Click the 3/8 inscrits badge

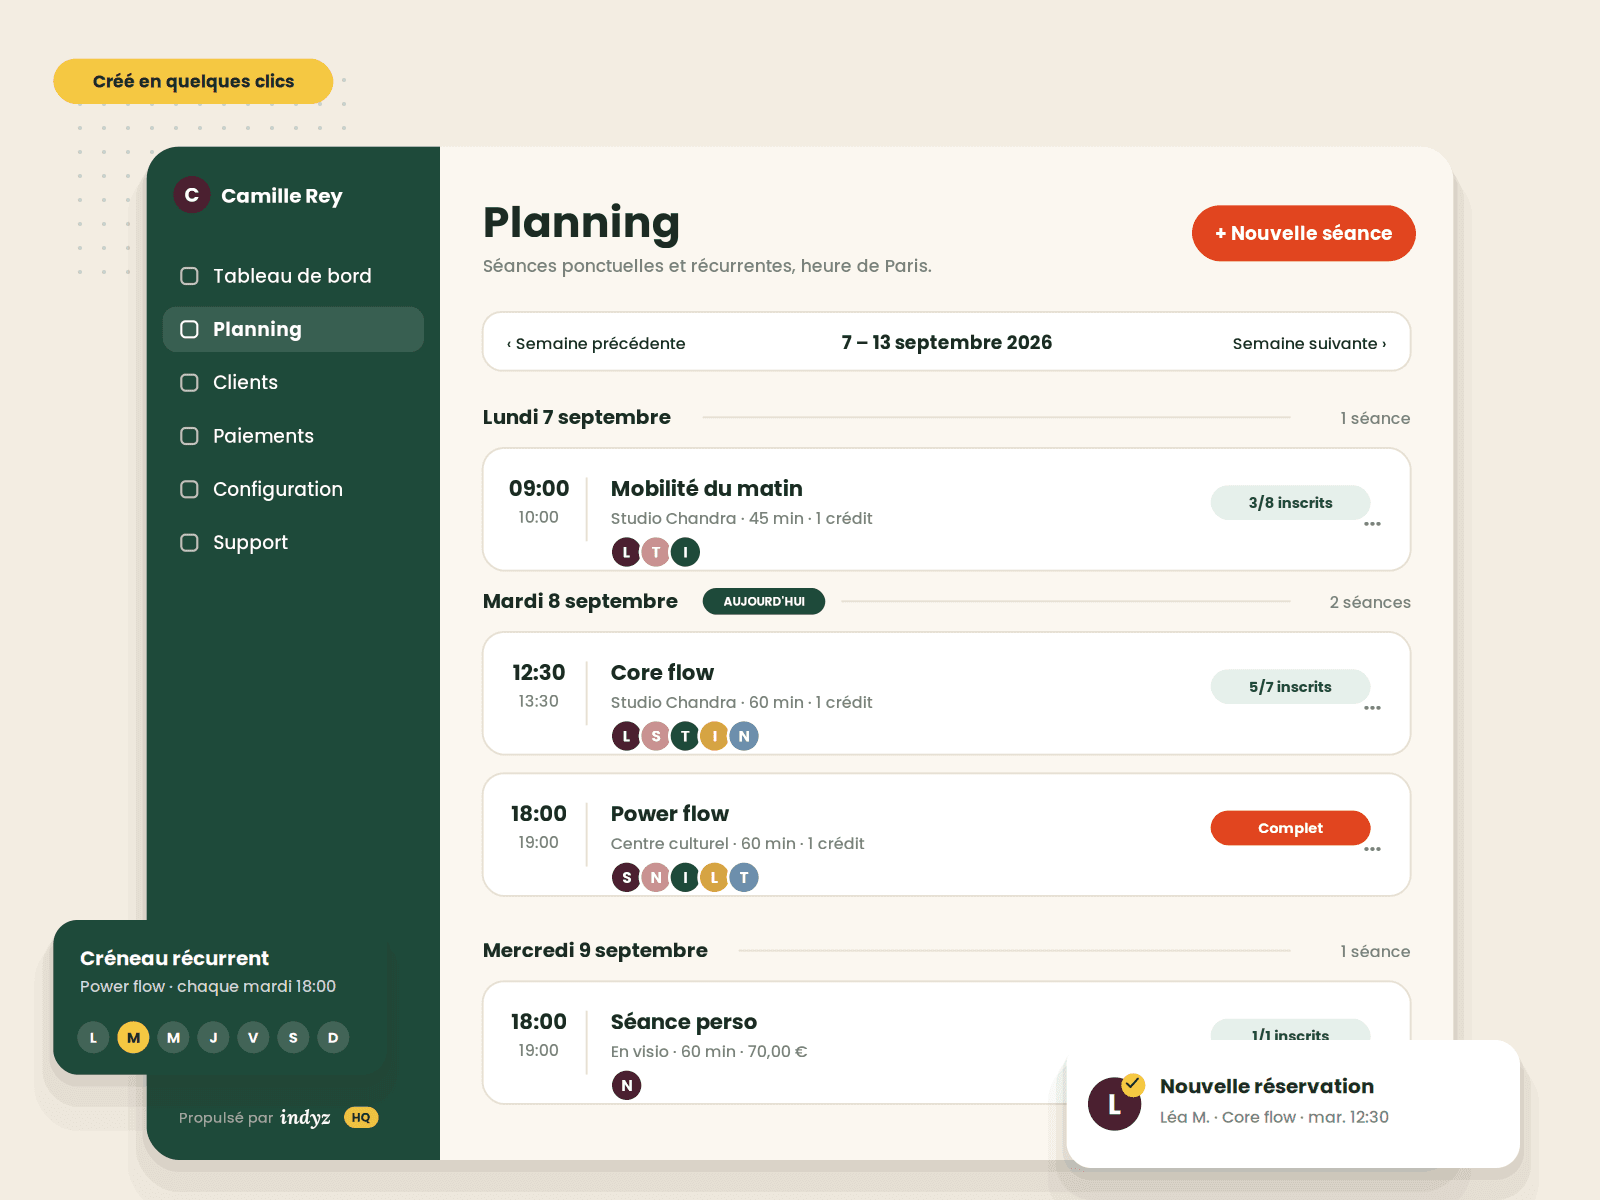click(1290, 503)
